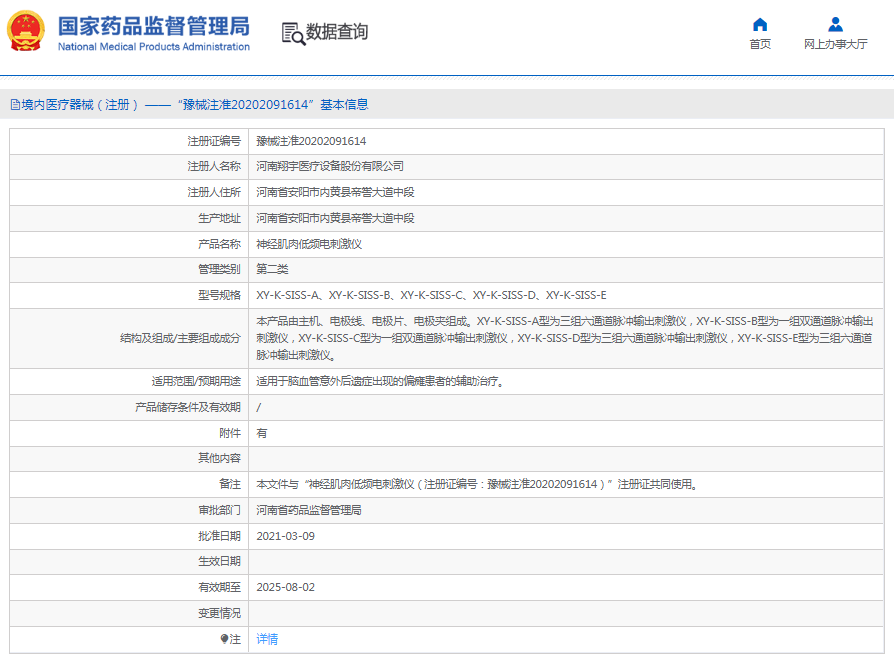Image resolution: width=894 pixels, height=659 pixels.
Task: Click the 生效日期 row label
Action: 220,562
